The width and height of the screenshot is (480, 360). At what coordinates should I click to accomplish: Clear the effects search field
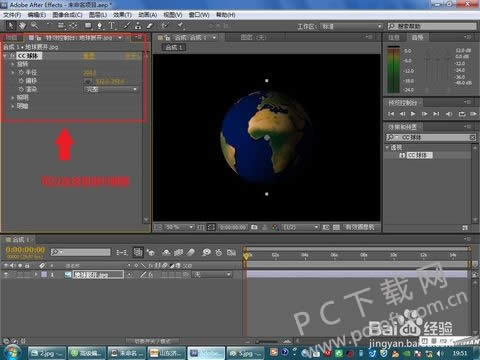pyautogui.click(x=473, y=137)
